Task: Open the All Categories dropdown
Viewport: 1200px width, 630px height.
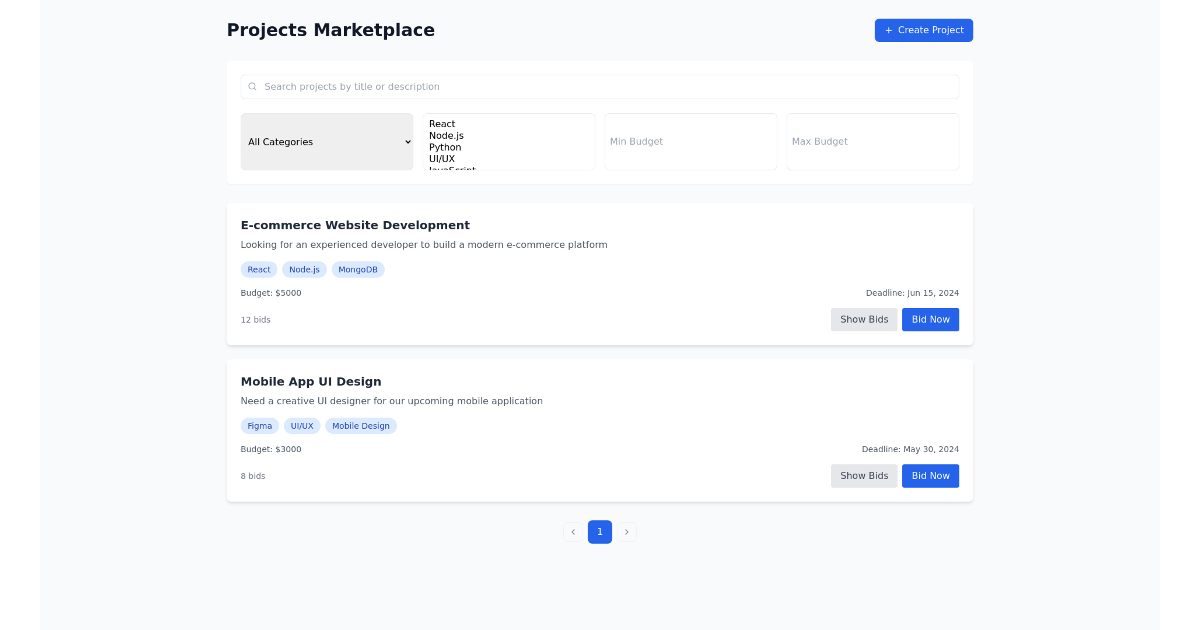Action: tap(327, 141)
